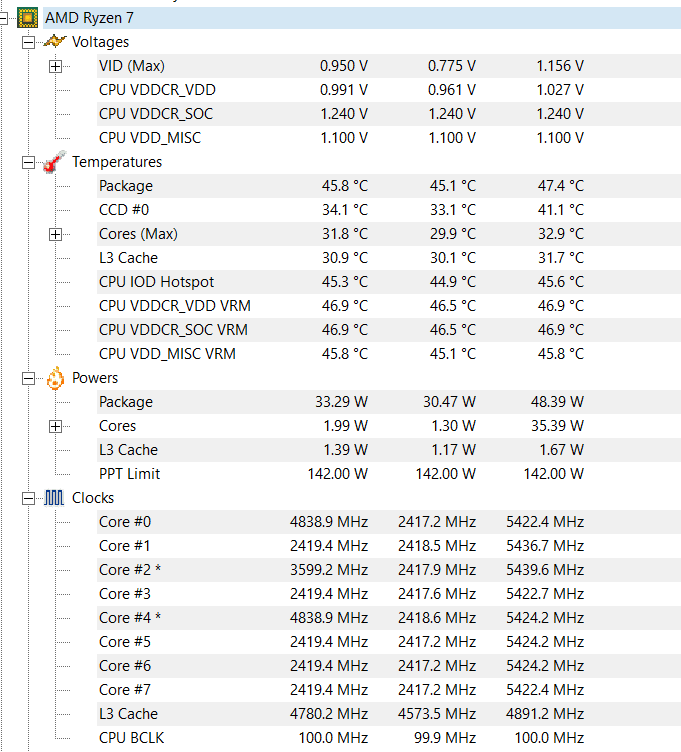Click the AMD Ryzen 7 CPU chip icon
Screen dimensions: 681x752
pos(27,18)
